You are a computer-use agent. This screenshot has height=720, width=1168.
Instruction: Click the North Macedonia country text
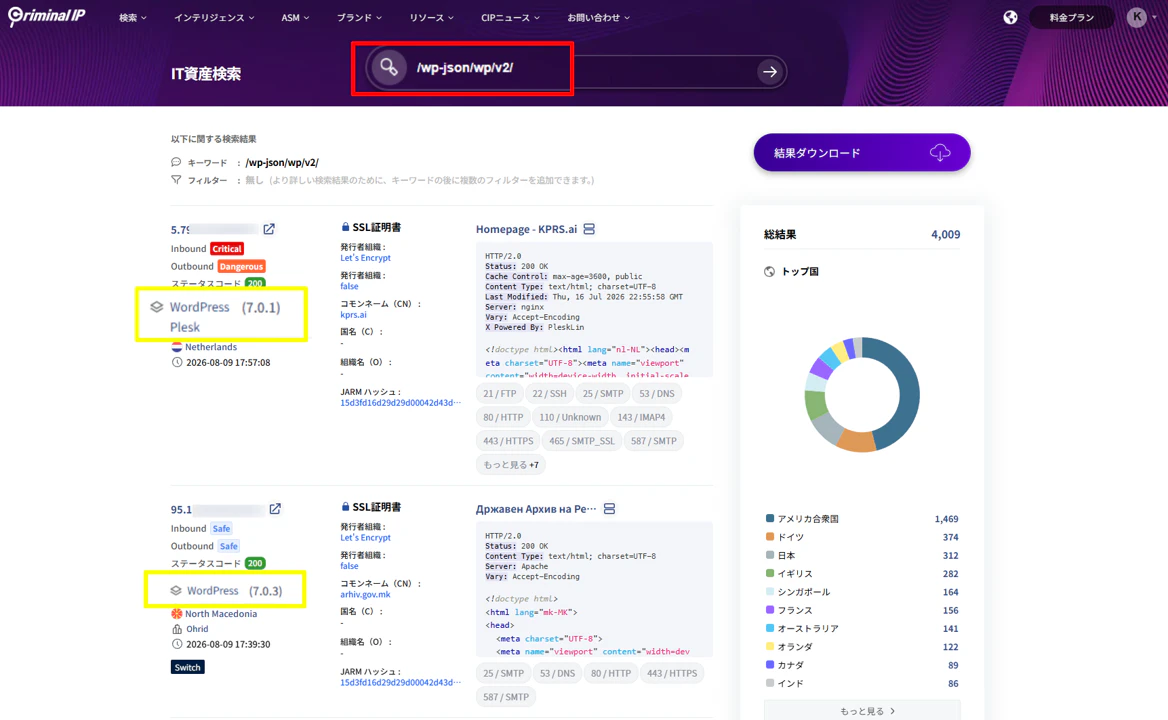[220, 614]
